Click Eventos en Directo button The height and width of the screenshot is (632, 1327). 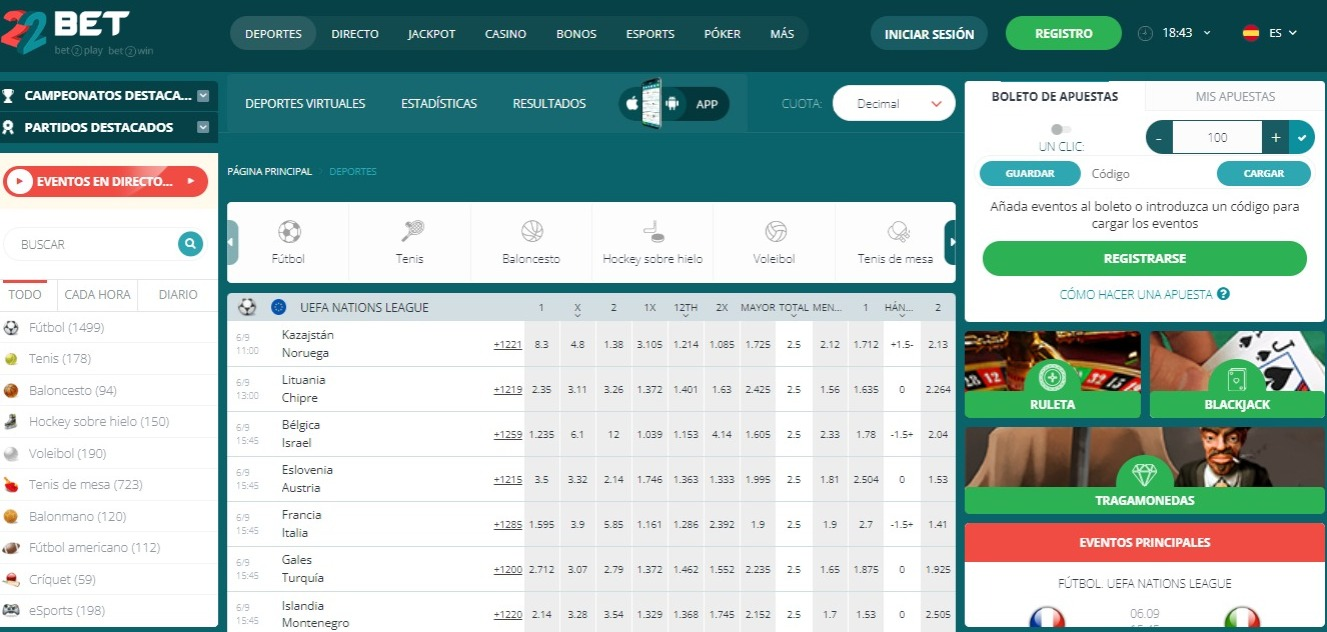click(x=106, y=181)
